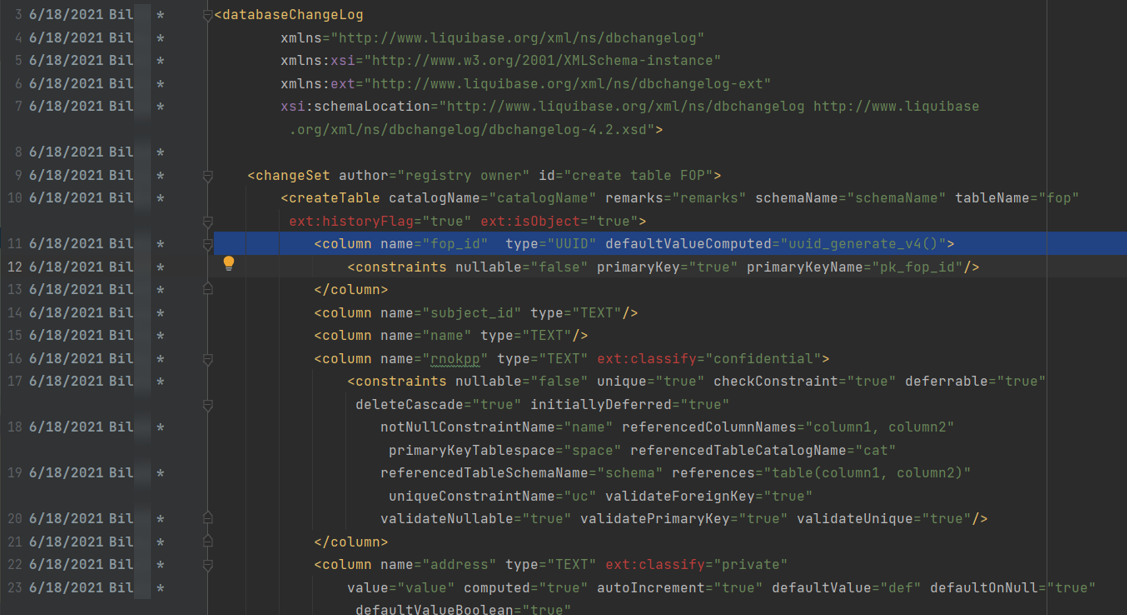Click the 'validateNullable' attribute
This screenshot has width=1127, height=615.
tap(447, 518)
